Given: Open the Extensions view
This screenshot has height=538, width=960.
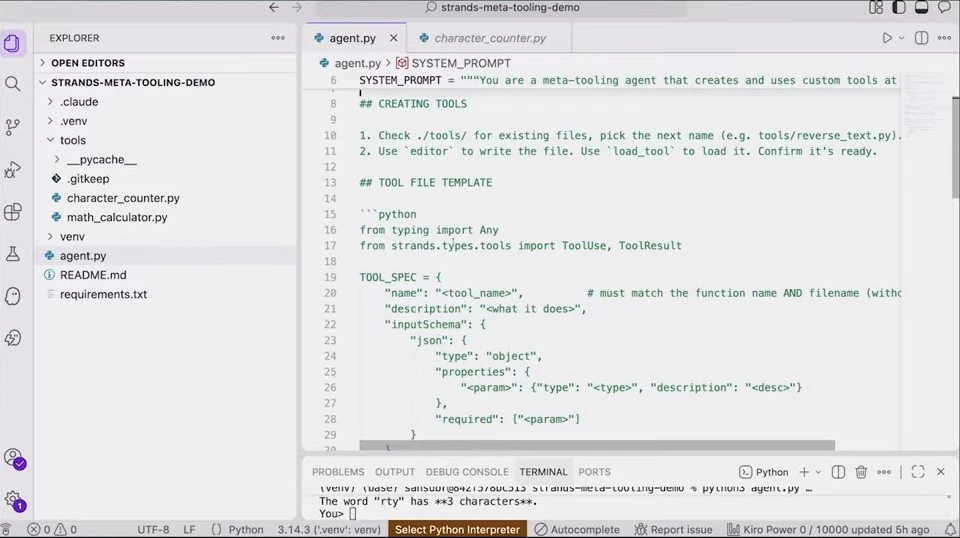Looking at the screenshot, I should click(12, 212).
